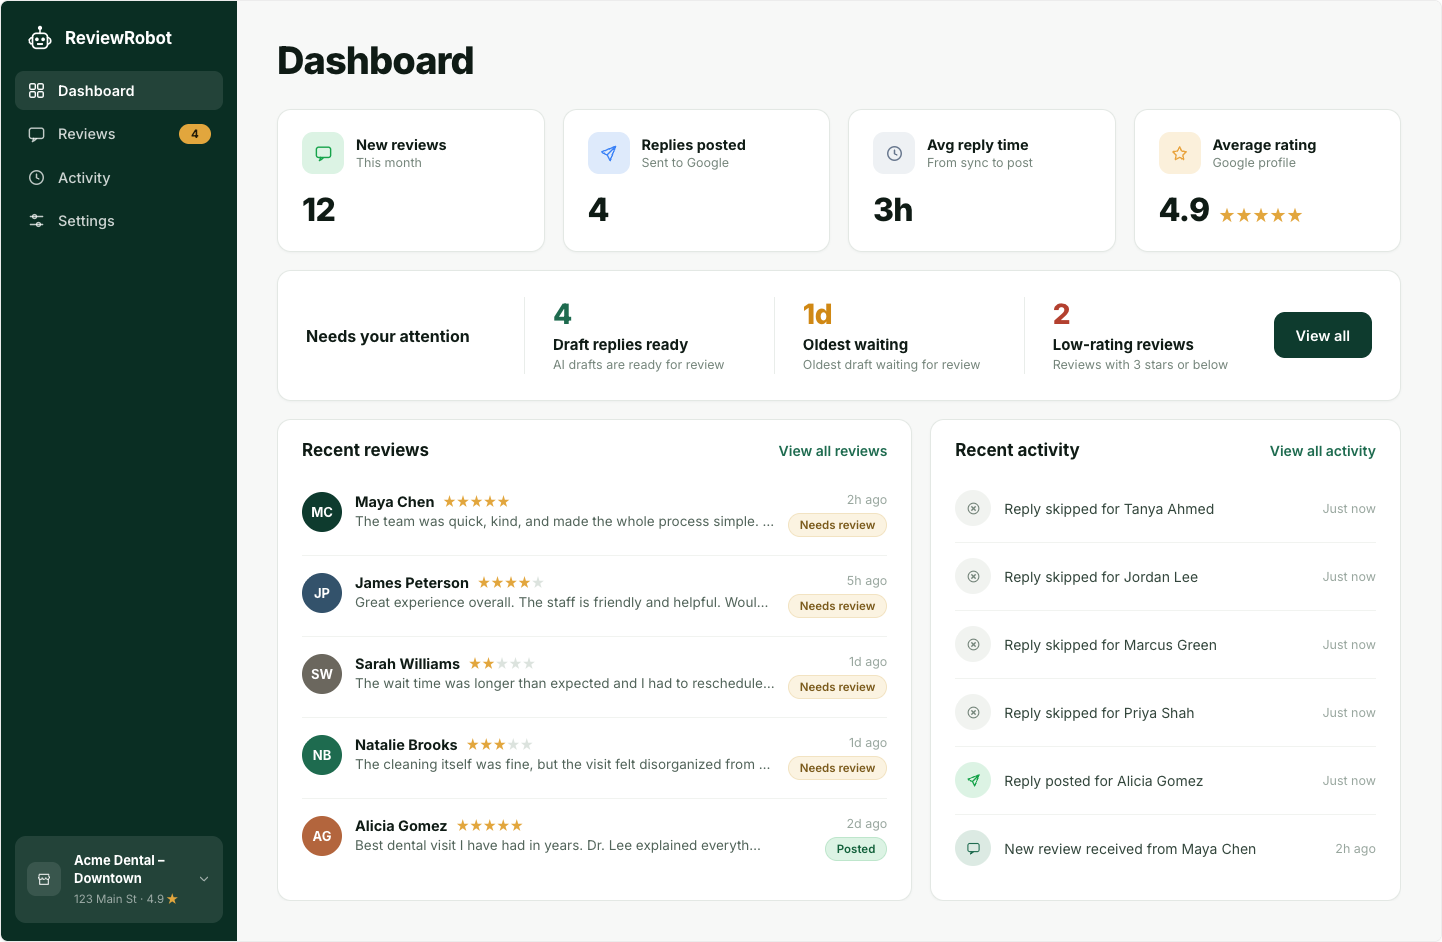Click Alicia Gomez's five-star rating

point(490,826)
